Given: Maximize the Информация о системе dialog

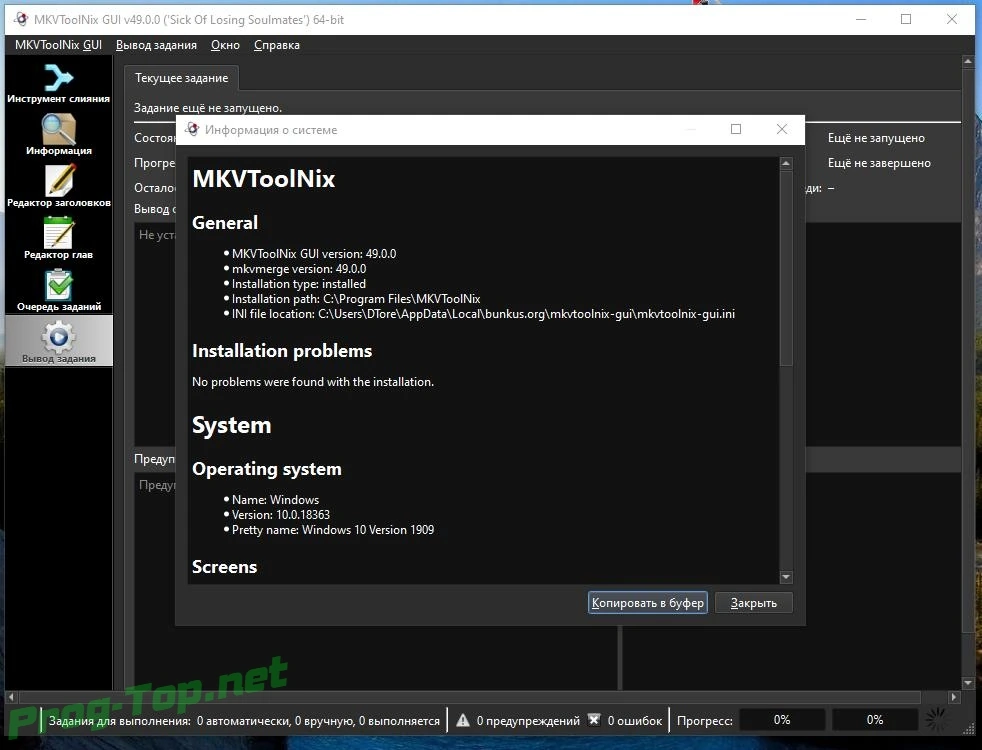Looking at the screenshot, I should click(736, 129).
